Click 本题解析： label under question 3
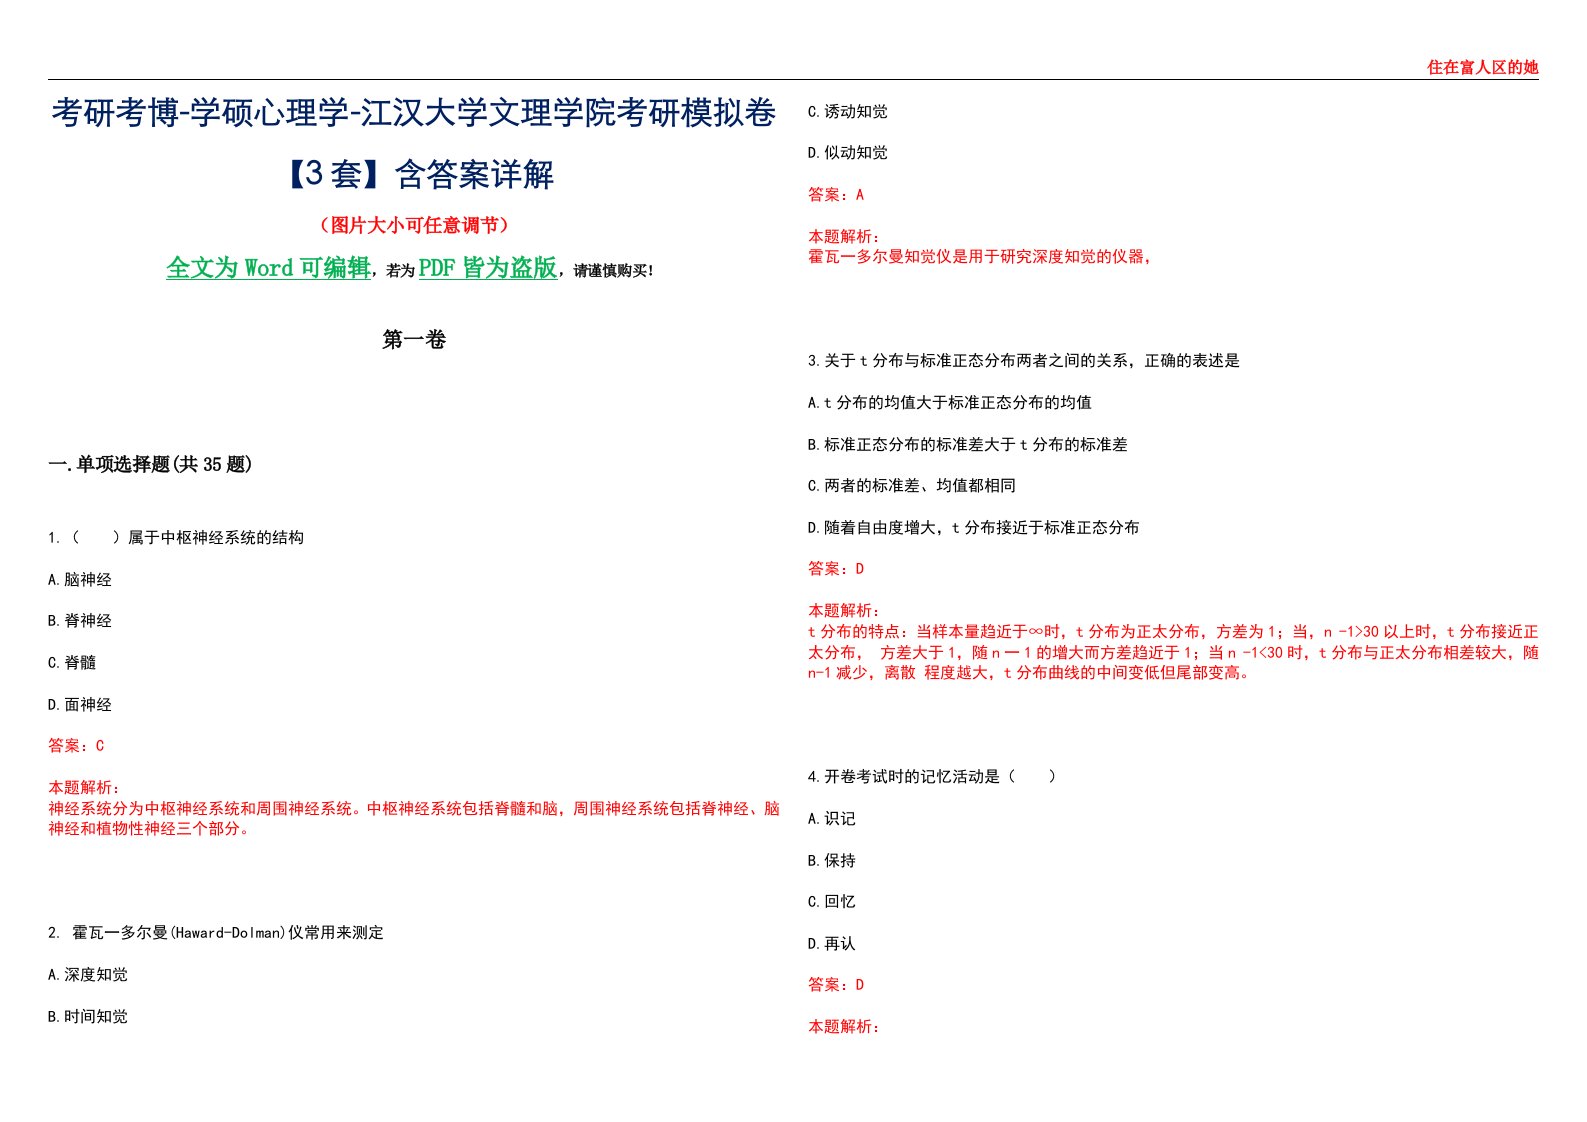Viewport: 1587px width, 1122px height. tap(844, 611)
